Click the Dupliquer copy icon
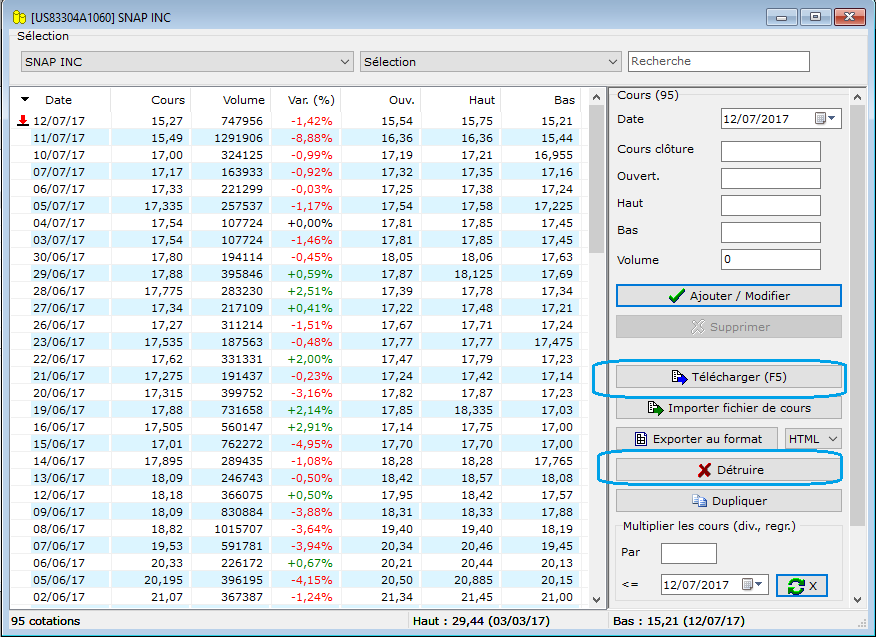Image resolution: width=876 pixels, height=637 pixels. click(x=699, y=501)
